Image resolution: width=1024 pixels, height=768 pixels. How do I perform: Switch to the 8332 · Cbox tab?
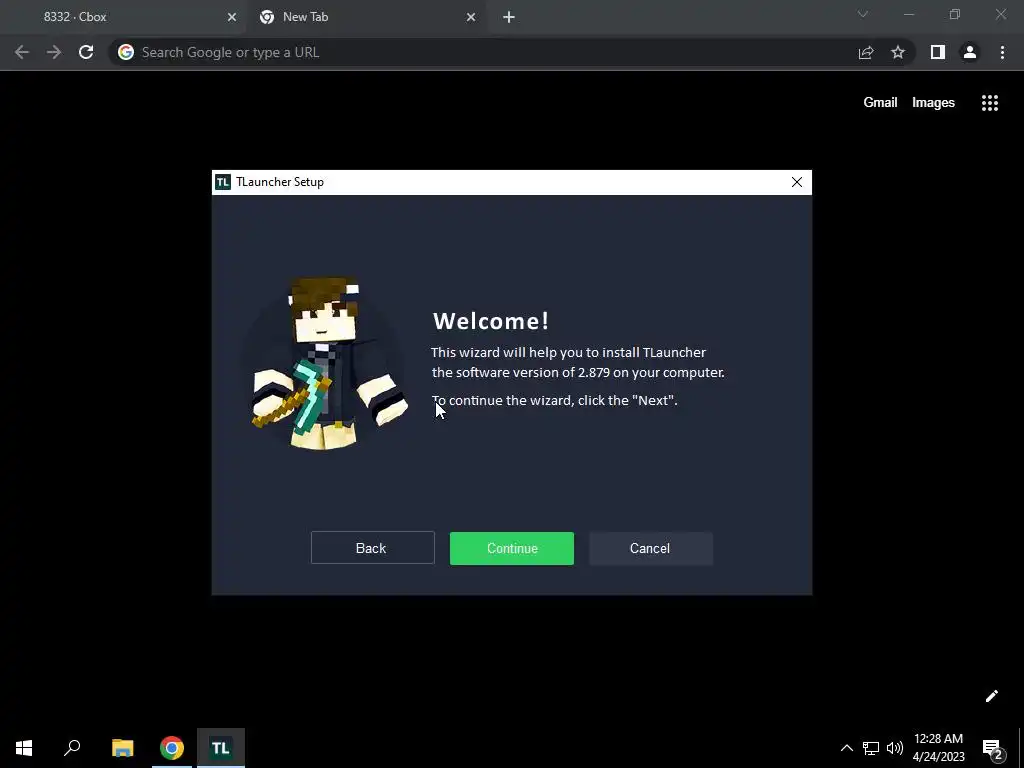tap(123, 17)
